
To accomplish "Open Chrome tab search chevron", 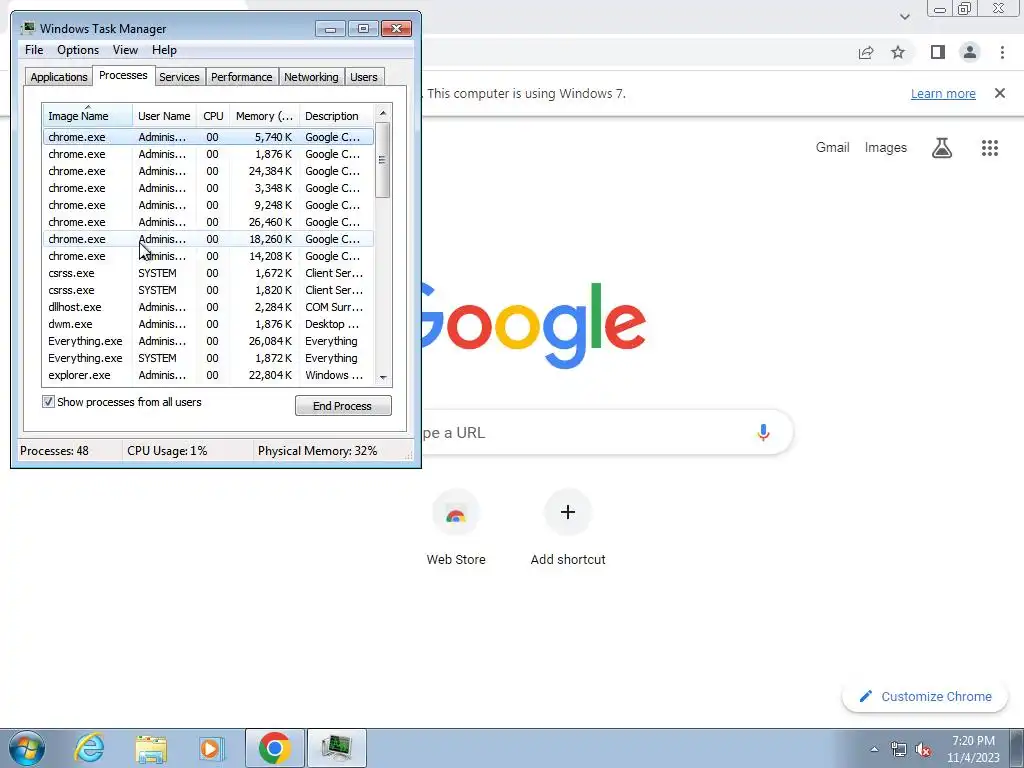I will [x=904, y=17].
